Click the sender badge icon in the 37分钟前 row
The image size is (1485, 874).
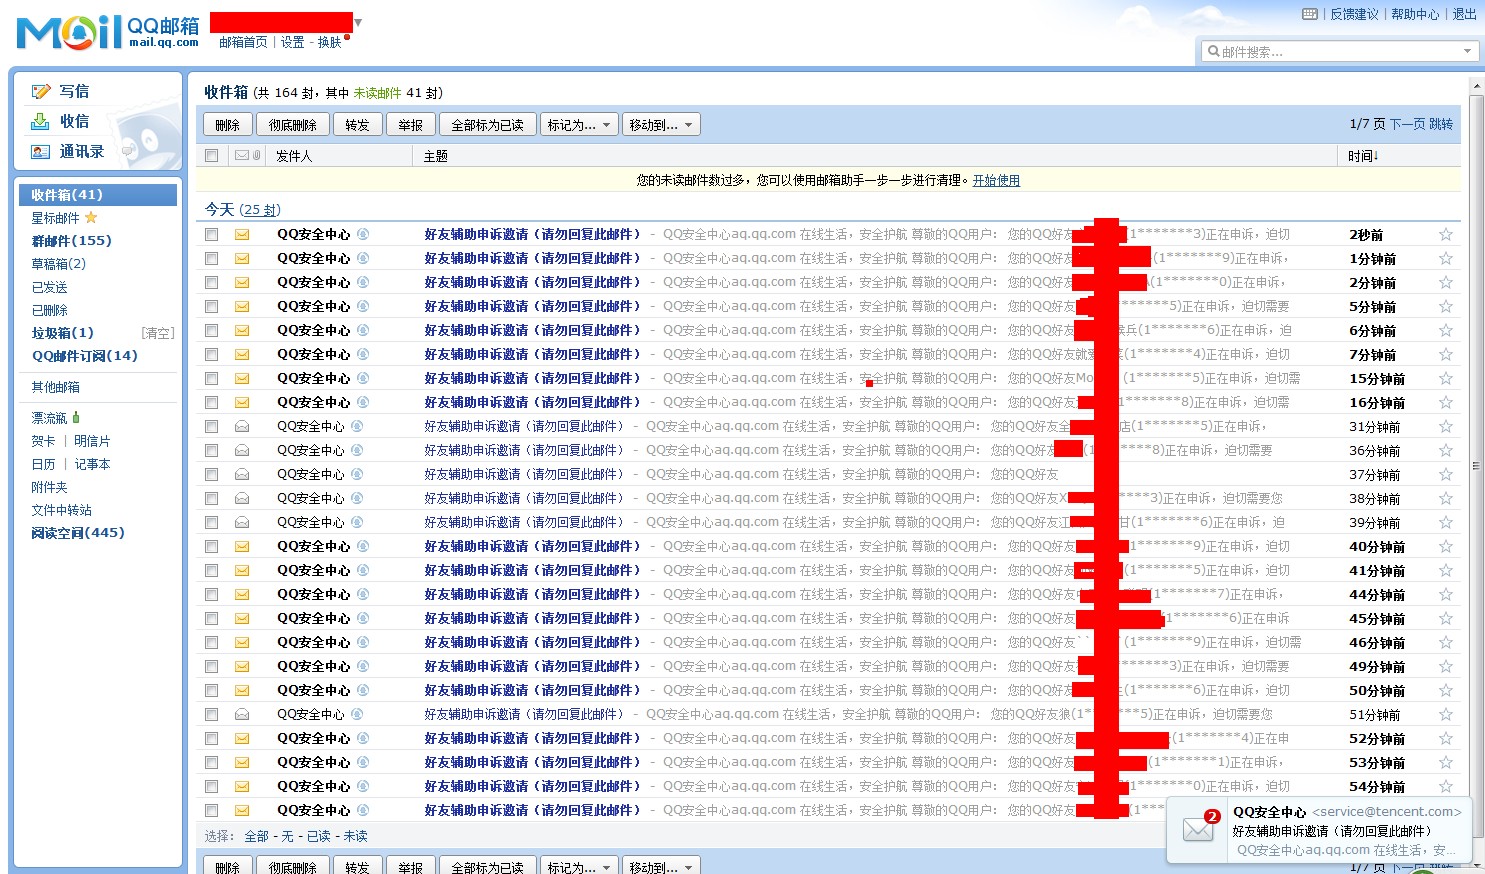[357, 474]
